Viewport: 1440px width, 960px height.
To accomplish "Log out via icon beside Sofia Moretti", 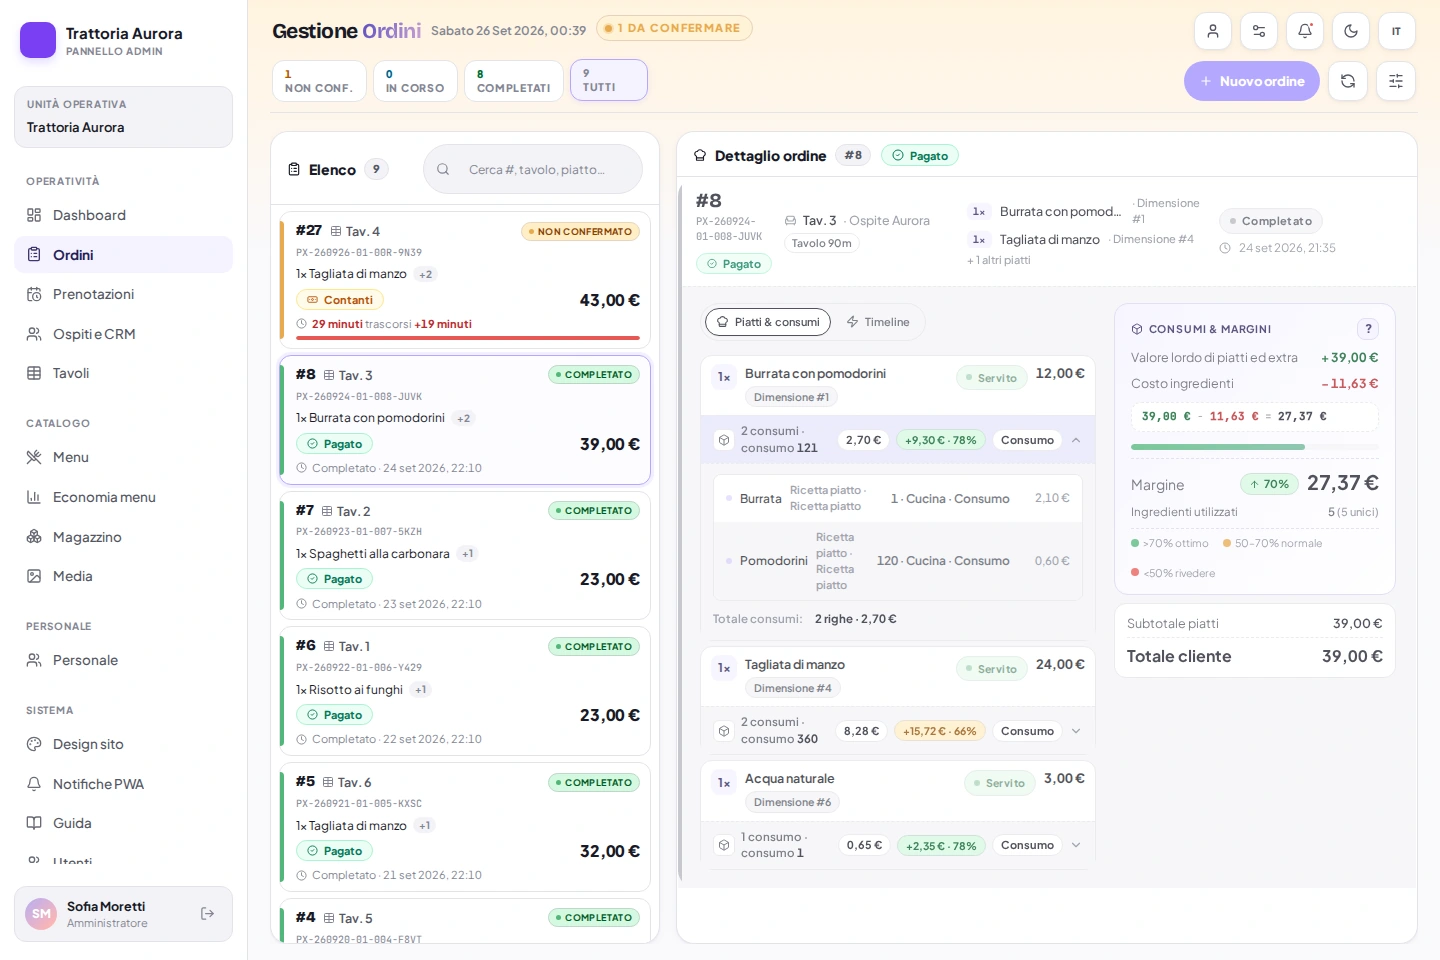I will [x=208, y=913].
